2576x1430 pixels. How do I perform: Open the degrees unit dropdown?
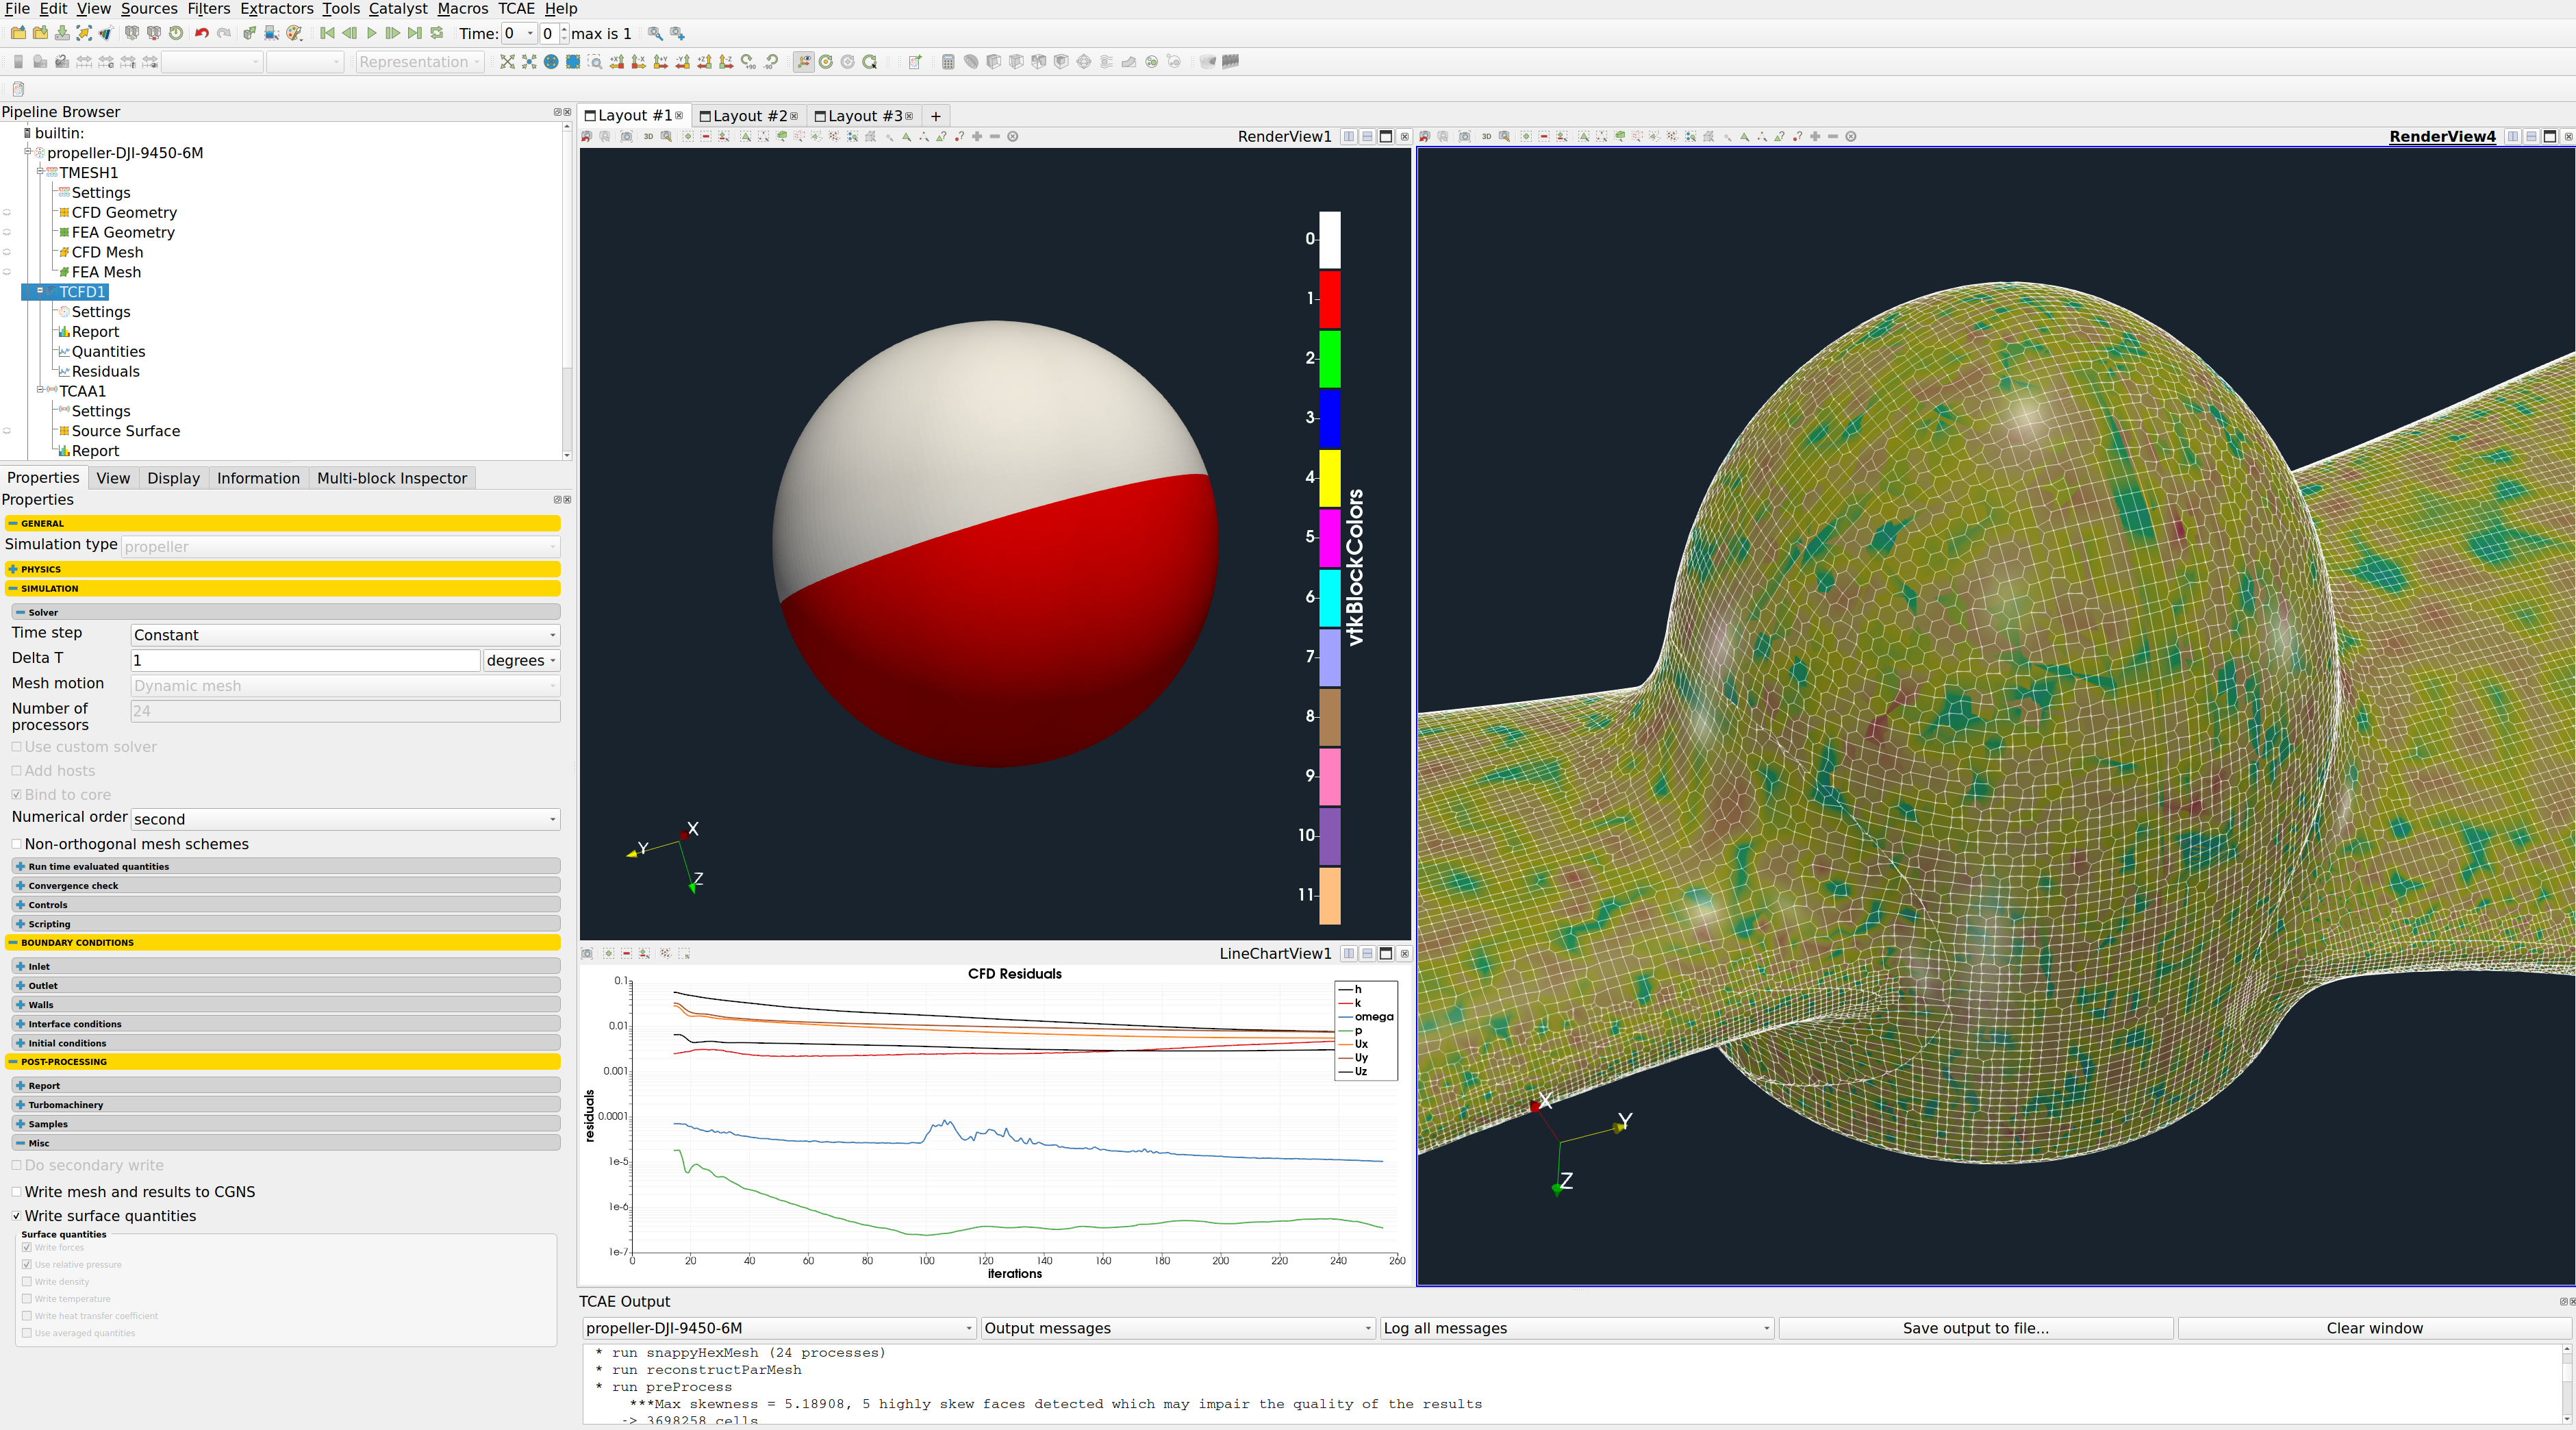521,660
